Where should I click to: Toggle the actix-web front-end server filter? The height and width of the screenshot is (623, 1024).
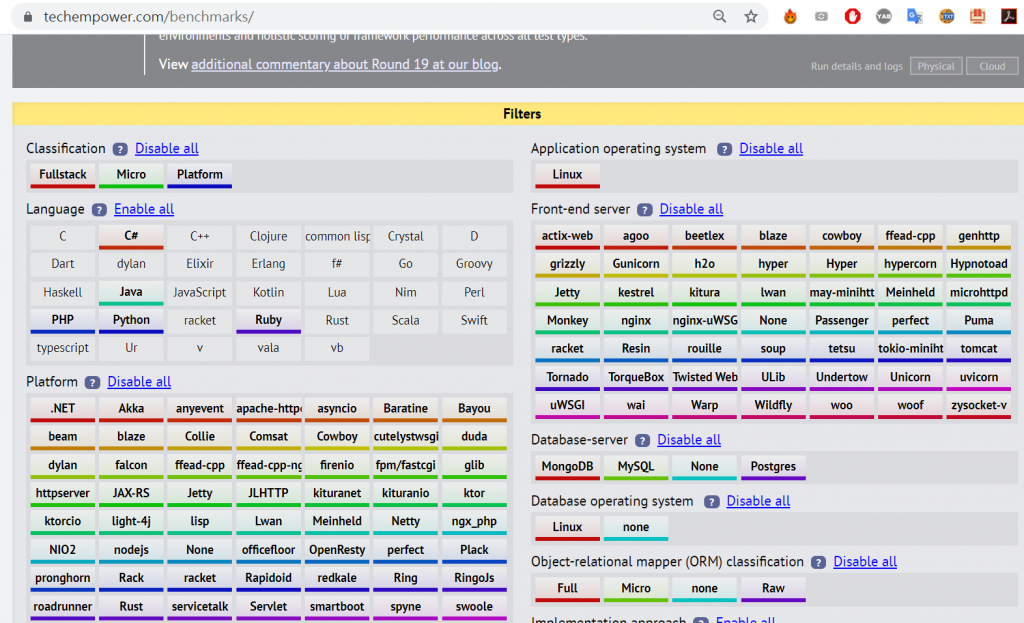(568, 237)
